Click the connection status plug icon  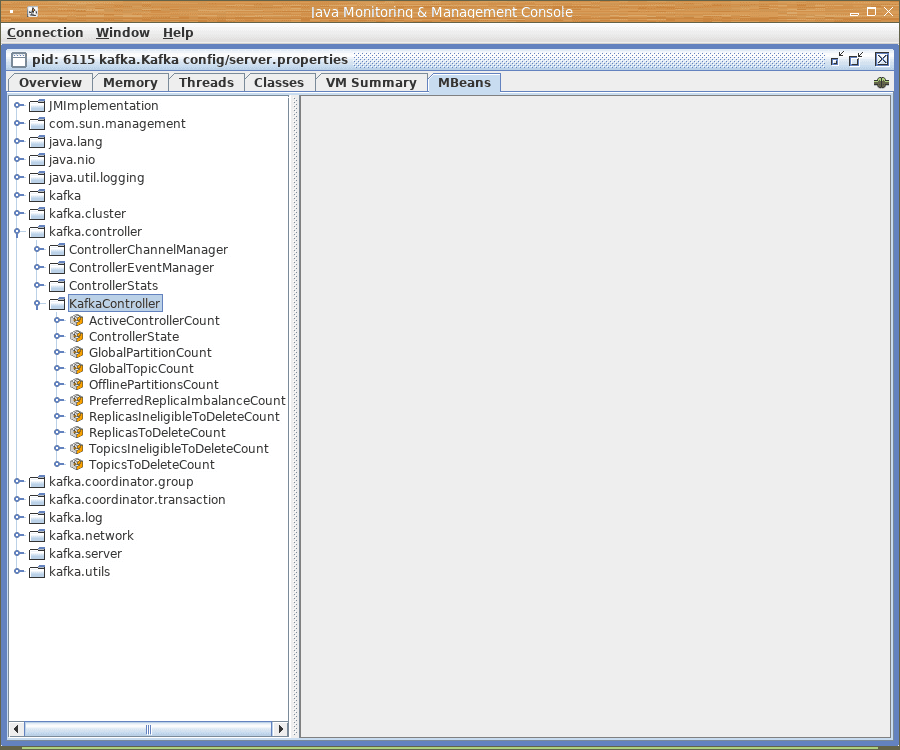click(881, 83)
